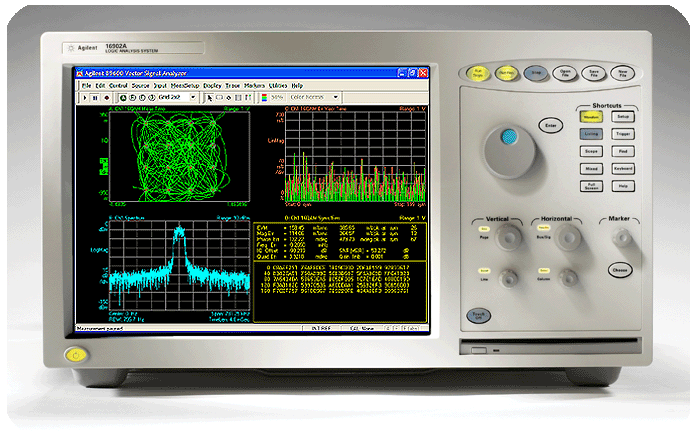Select the rectangular zoom box tool icon

[219, 97]
